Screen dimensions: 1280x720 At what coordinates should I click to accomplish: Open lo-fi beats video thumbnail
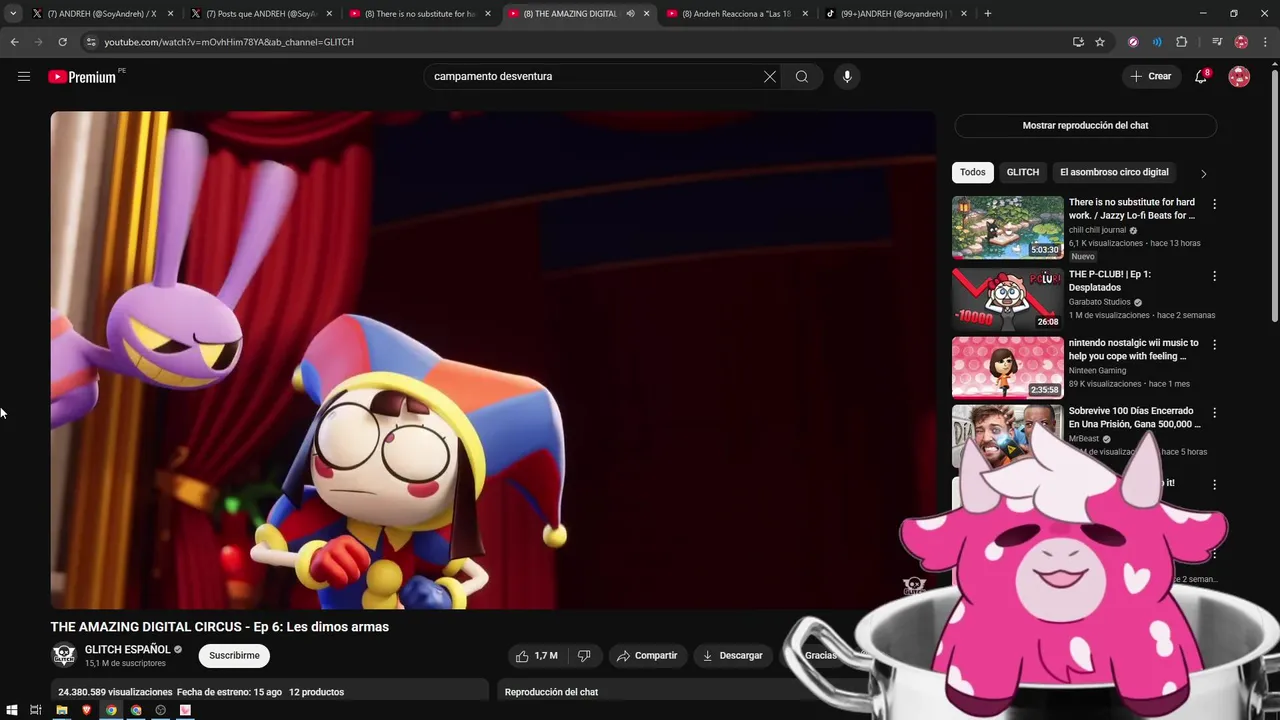pos(1007,227)
